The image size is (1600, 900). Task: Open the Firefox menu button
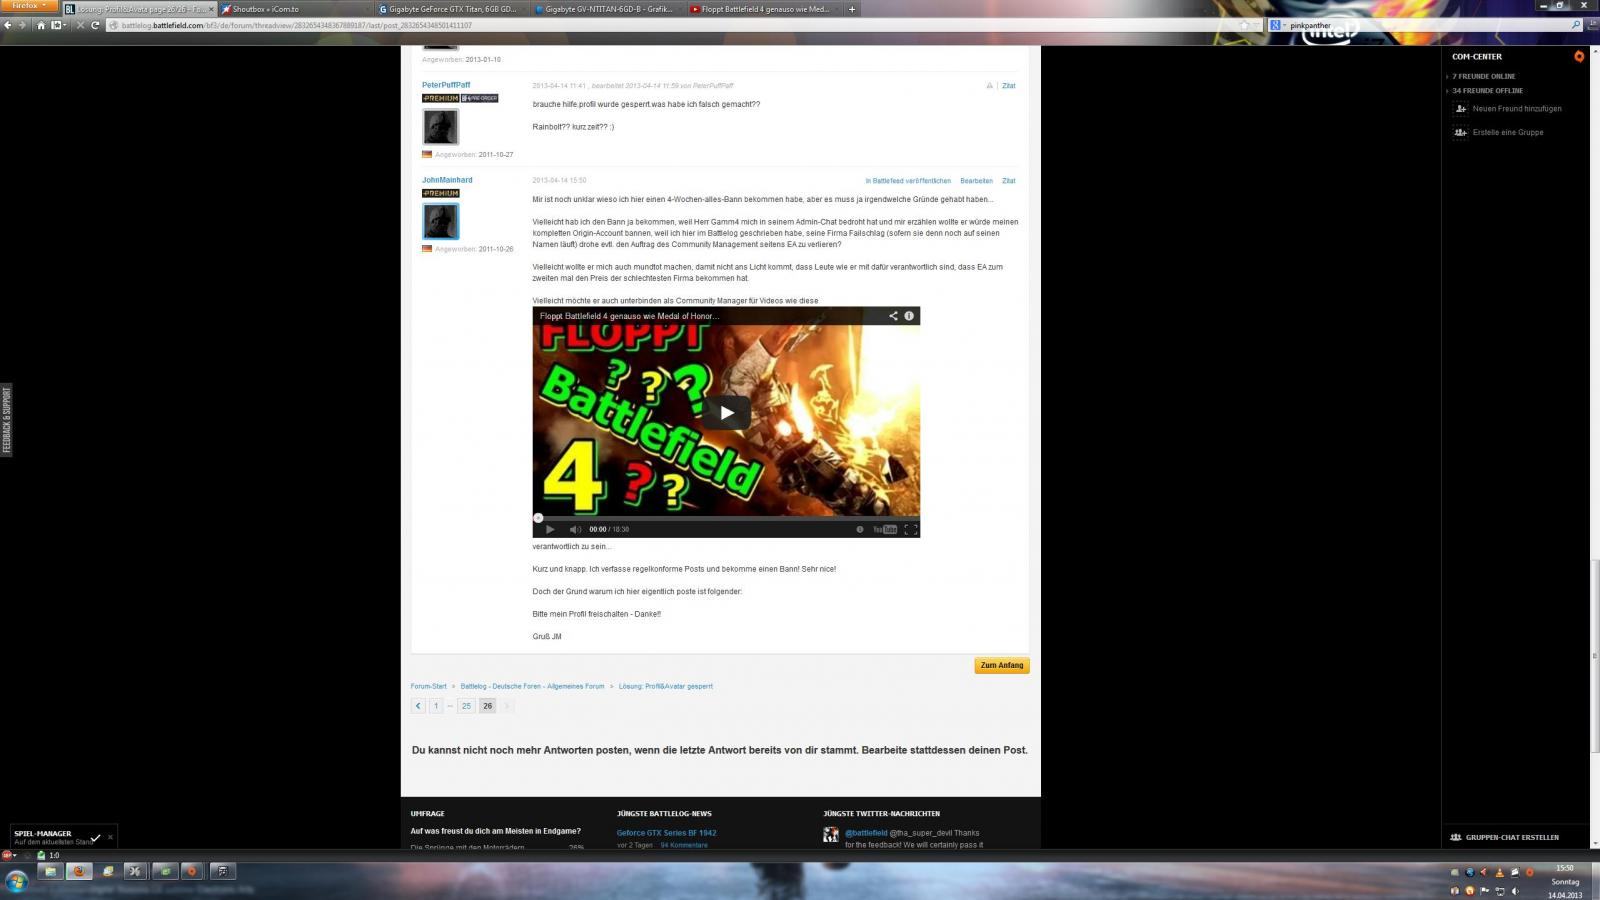29,6
